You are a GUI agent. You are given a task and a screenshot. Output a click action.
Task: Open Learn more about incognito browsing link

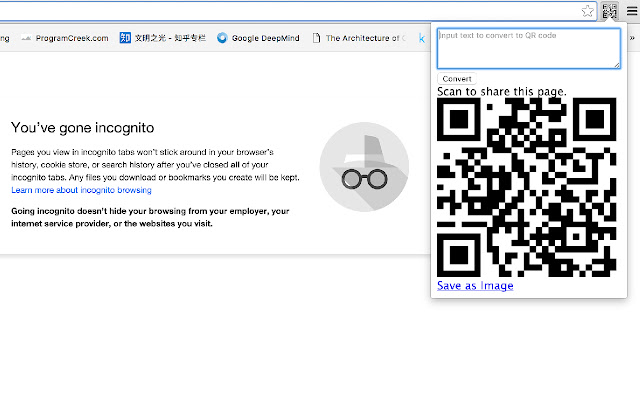81,190
